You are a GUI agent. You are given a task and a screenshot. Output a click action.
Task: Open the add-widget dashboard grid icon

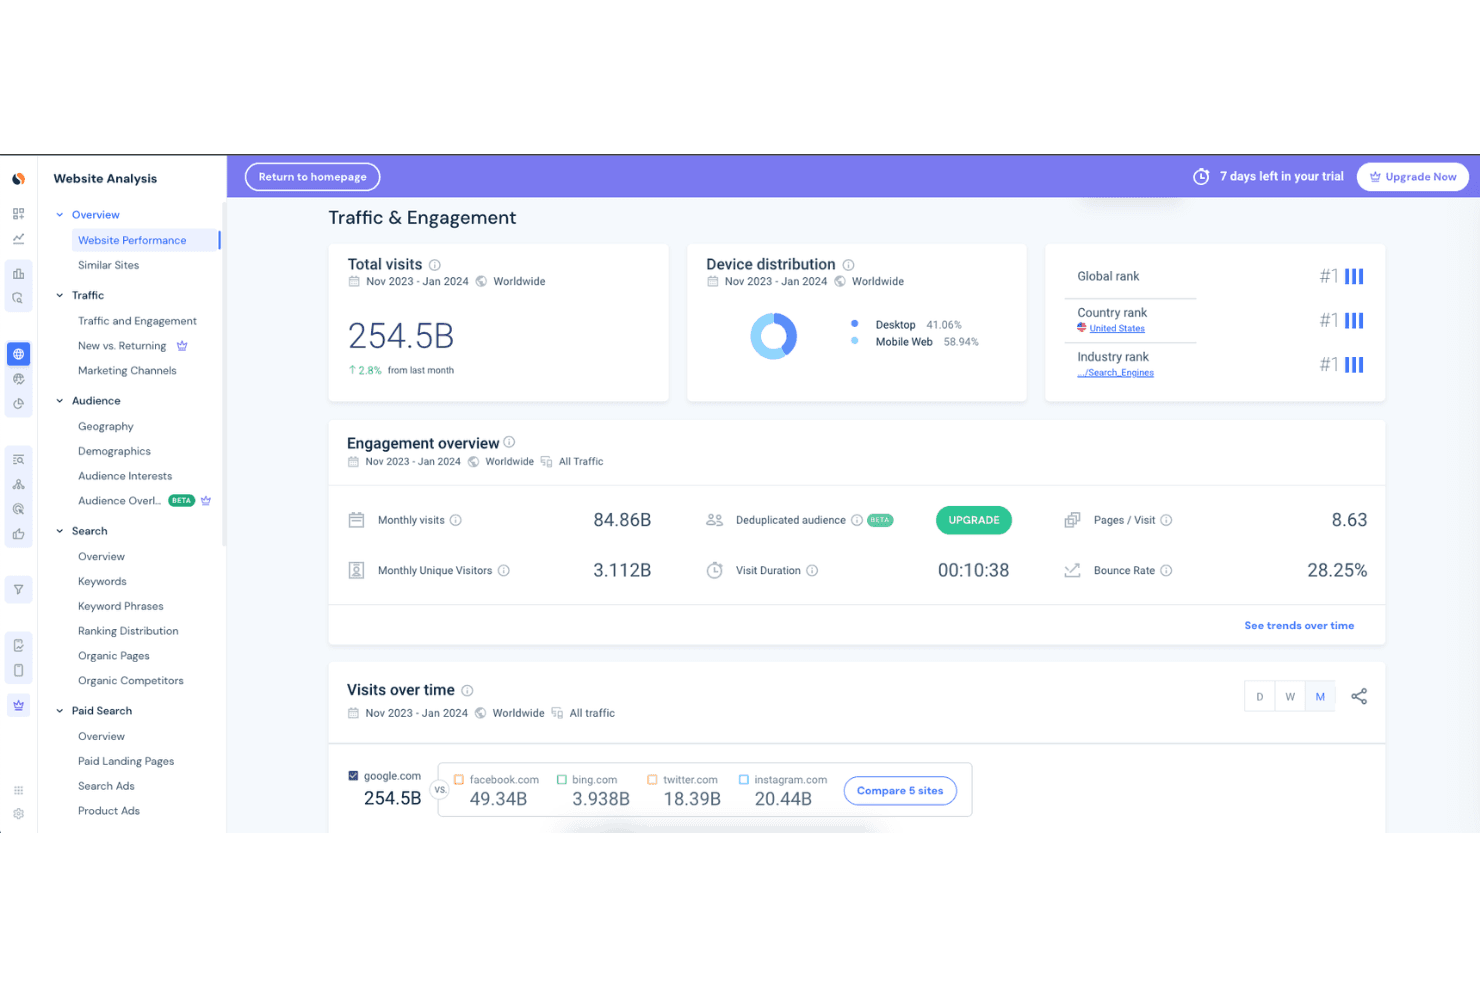point(18,214)
